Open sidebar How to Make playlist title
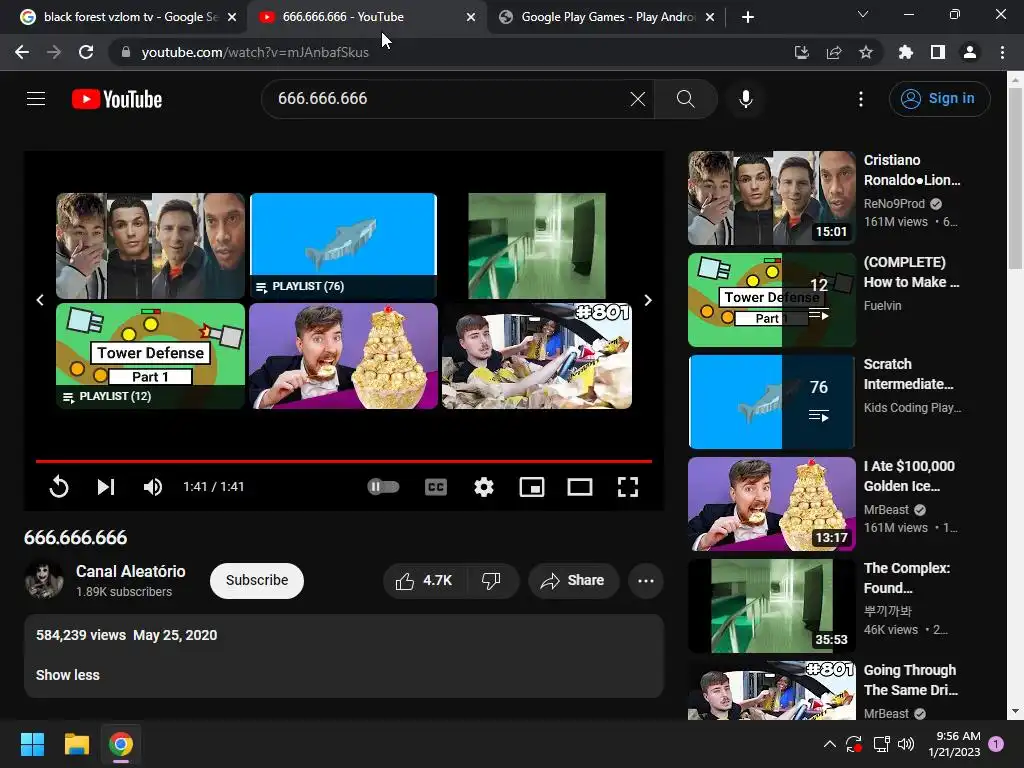This screenshot has width=1024, height=768. pyautogui.click(x=912, y=272)
